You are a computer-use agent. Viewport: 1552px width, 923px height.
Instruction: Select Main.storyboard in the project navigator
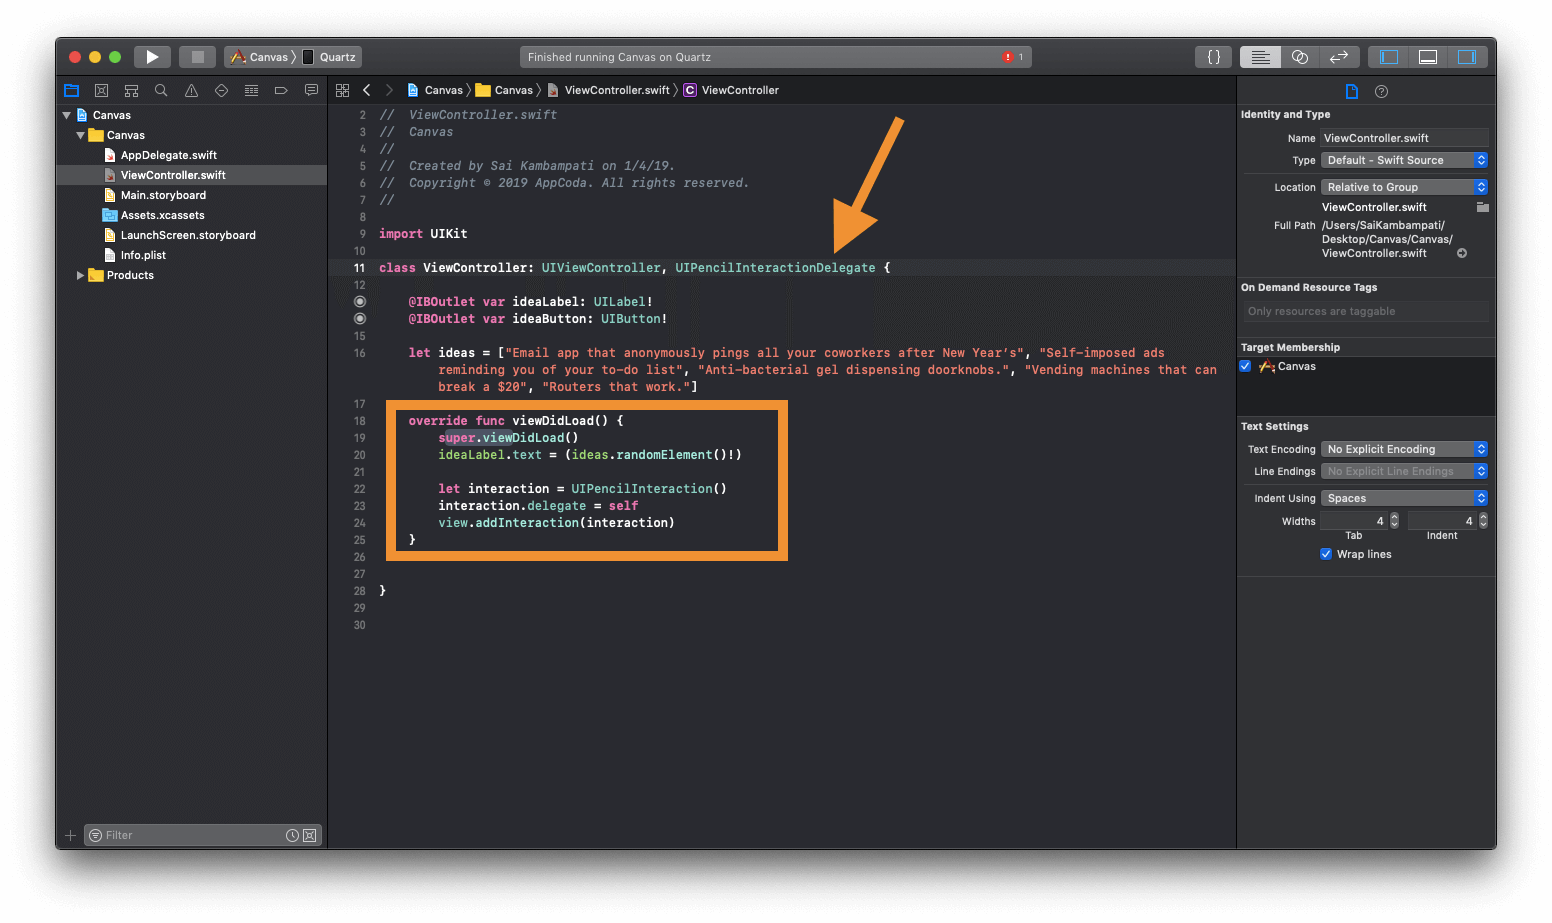pos(163,195)
